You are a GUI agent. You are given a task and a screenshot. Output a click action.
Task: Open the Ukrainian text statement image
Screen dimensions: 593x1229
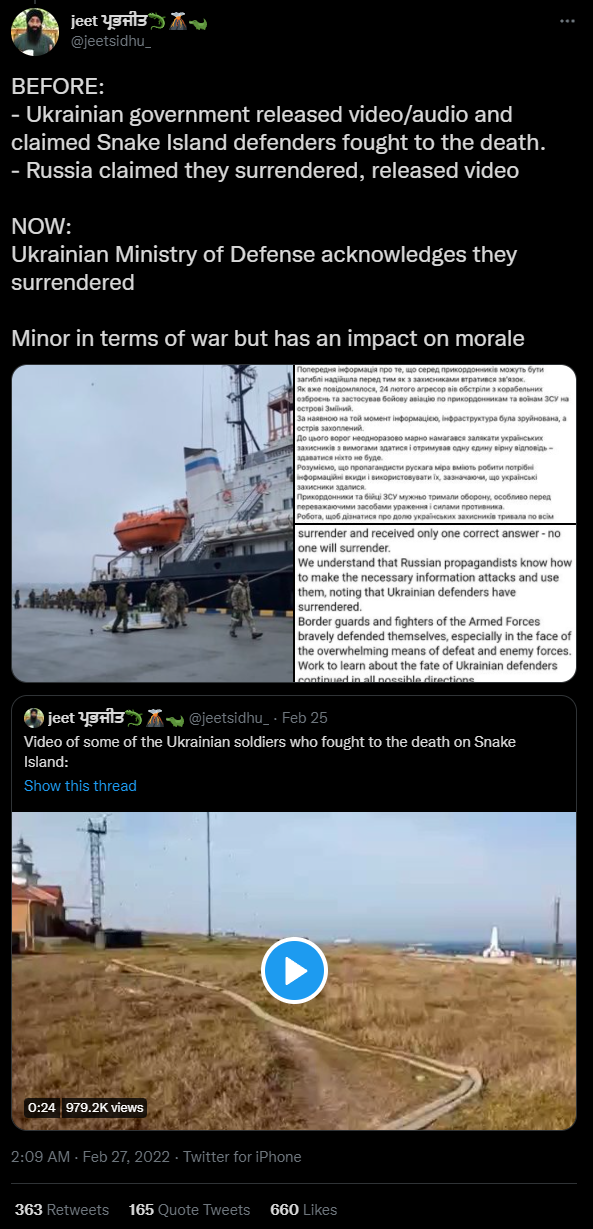pos(435,444)
